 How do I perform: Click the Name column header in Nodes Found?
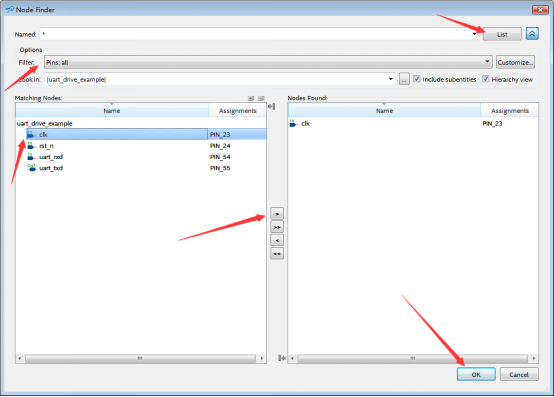pos(384,111)
